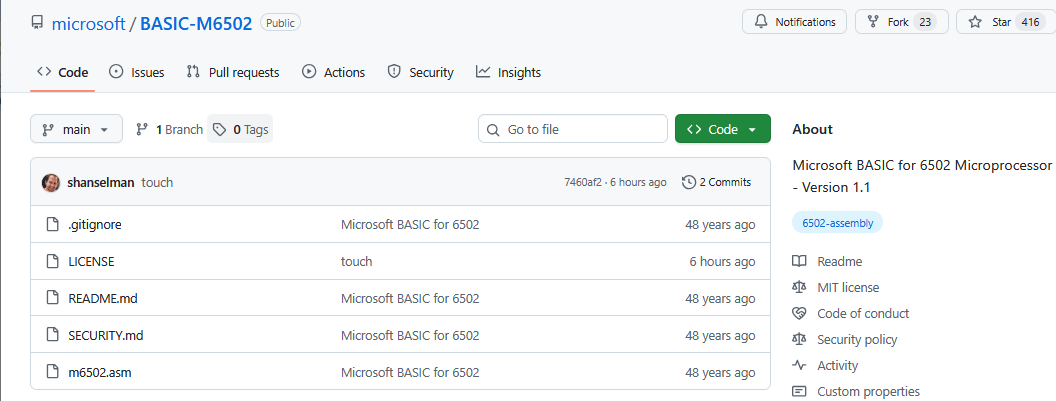
Task: Open the Activity sidebar link
Action: click(837, 365)
